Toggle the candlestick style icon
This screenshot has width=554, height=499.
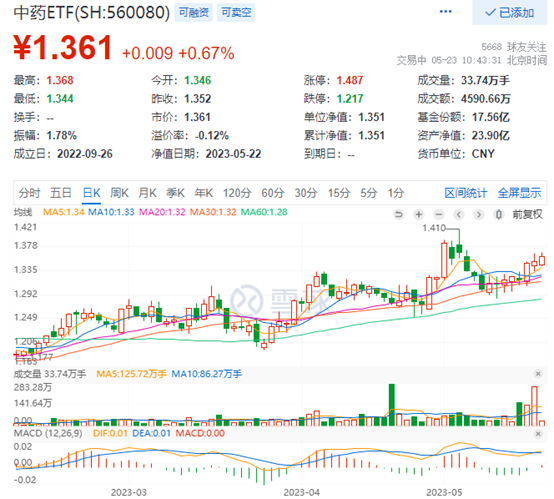(499, 214)
